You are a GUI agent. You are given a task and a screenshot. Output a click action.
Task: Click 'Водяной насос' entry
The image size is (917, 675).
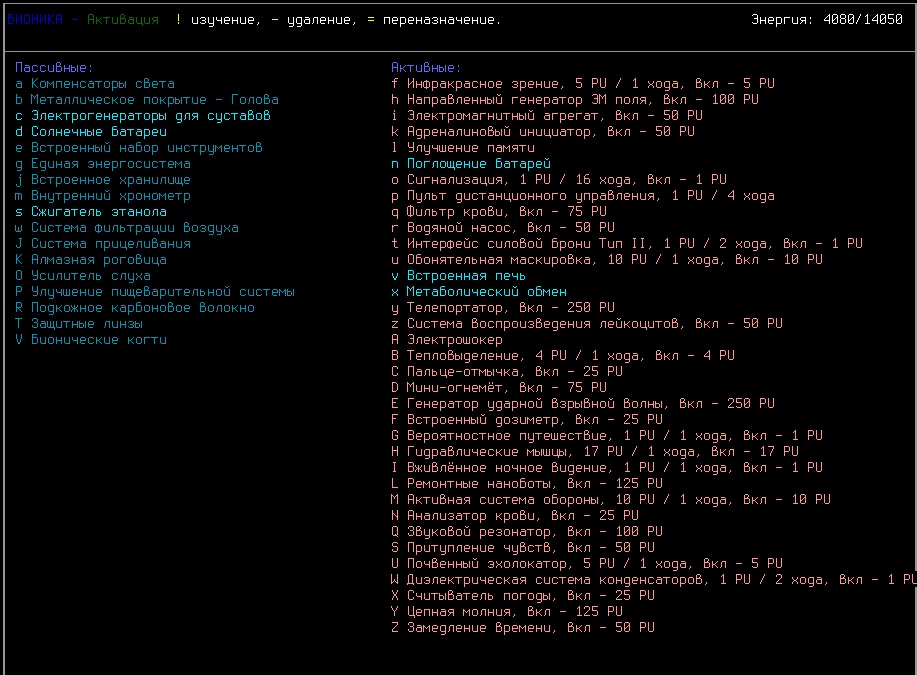tap(503, 228)
